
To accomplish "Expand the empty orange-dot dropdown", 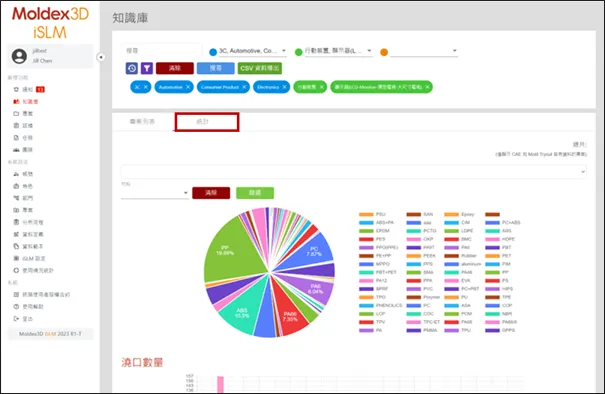I will pyautogui.click(x=424, y=51).
